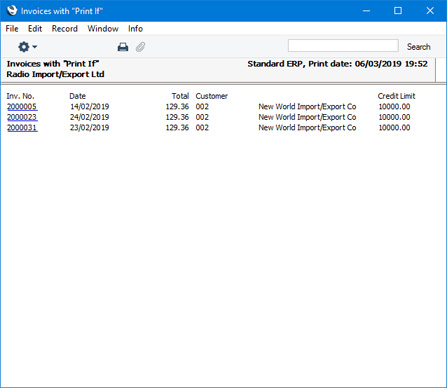Click date 24/02/2019
The image size is (447, 388).
coord(89,117)
